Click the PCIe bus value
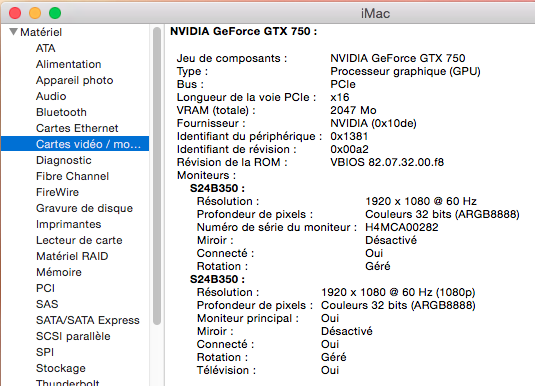 (x=343, y=84)
